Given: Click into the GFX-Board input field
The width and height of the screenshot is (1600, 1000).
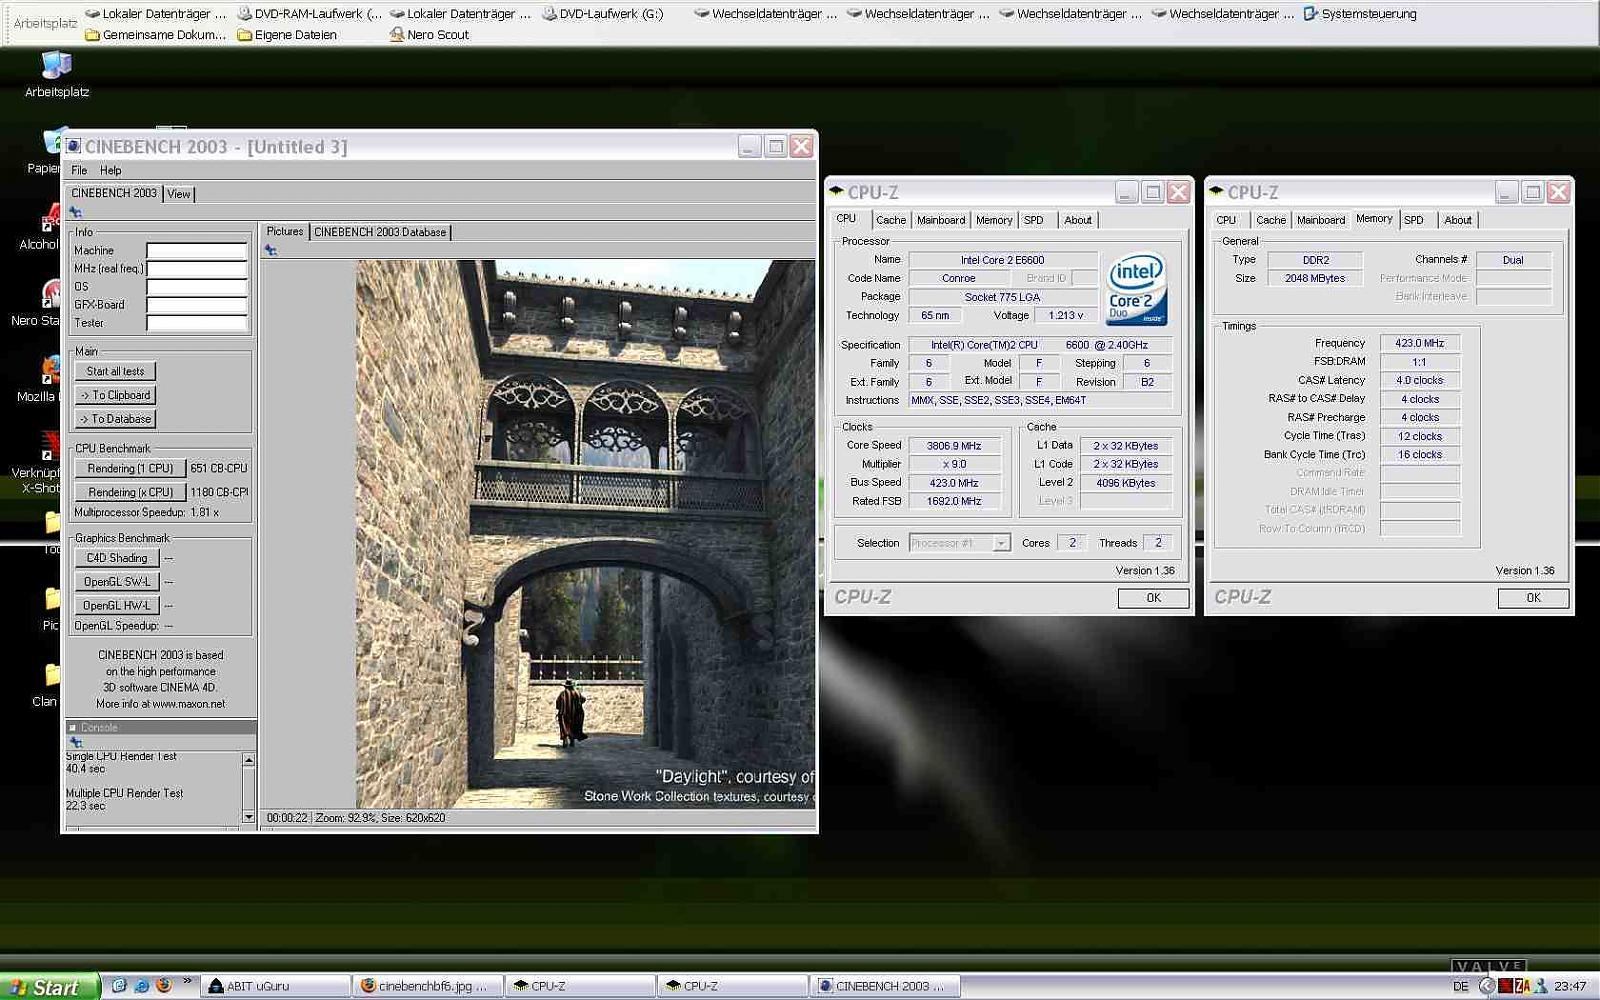Looking at the screenshot, I should coord(196,305).
